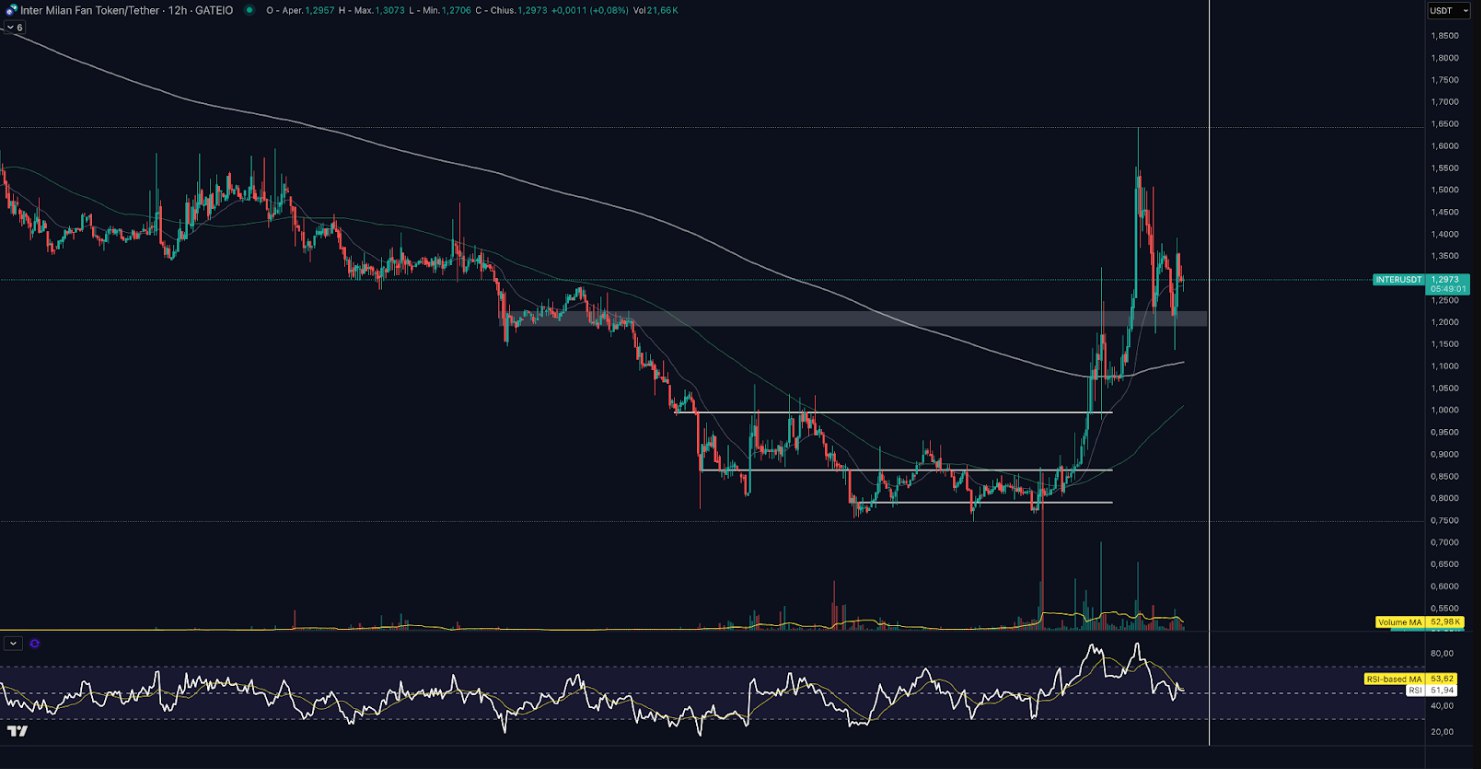Click the TradingView logo
The height and width of the screenshot is (769, 1481).
pos(17,732)
